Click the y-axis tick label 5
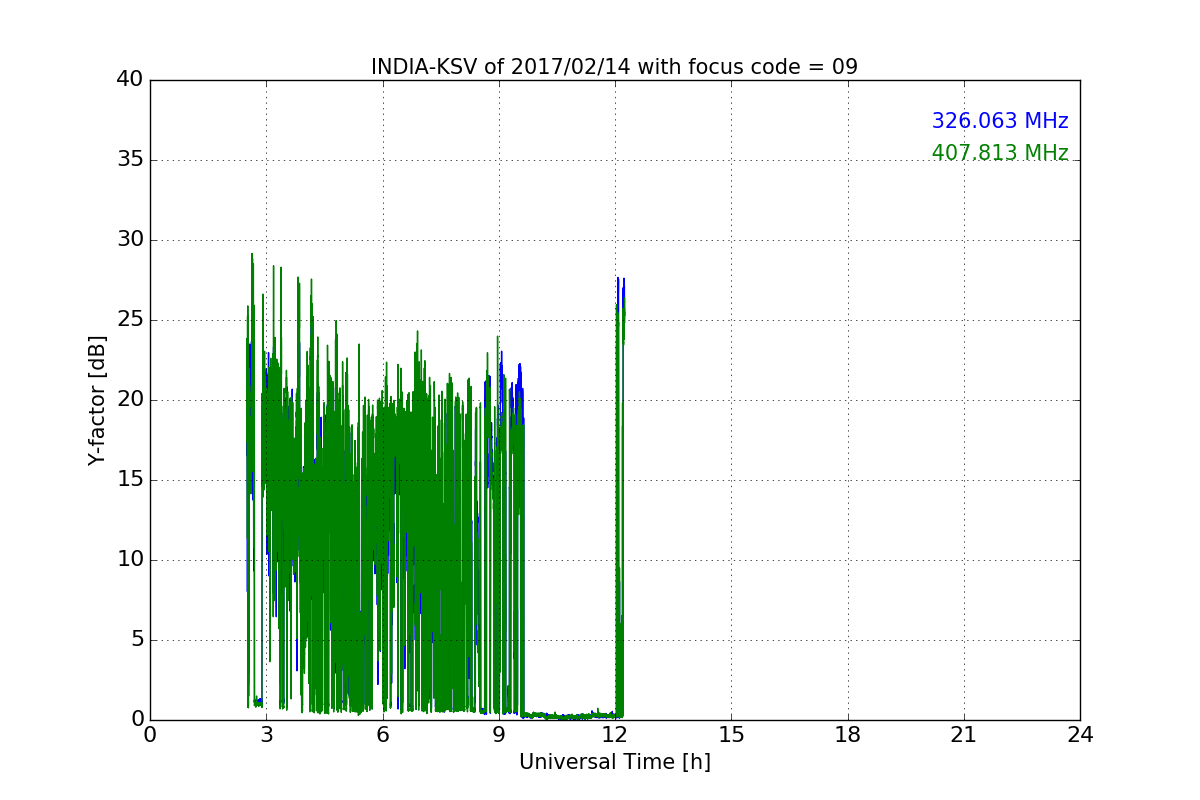Screen dimensions: 1200x800 point(137,640)
